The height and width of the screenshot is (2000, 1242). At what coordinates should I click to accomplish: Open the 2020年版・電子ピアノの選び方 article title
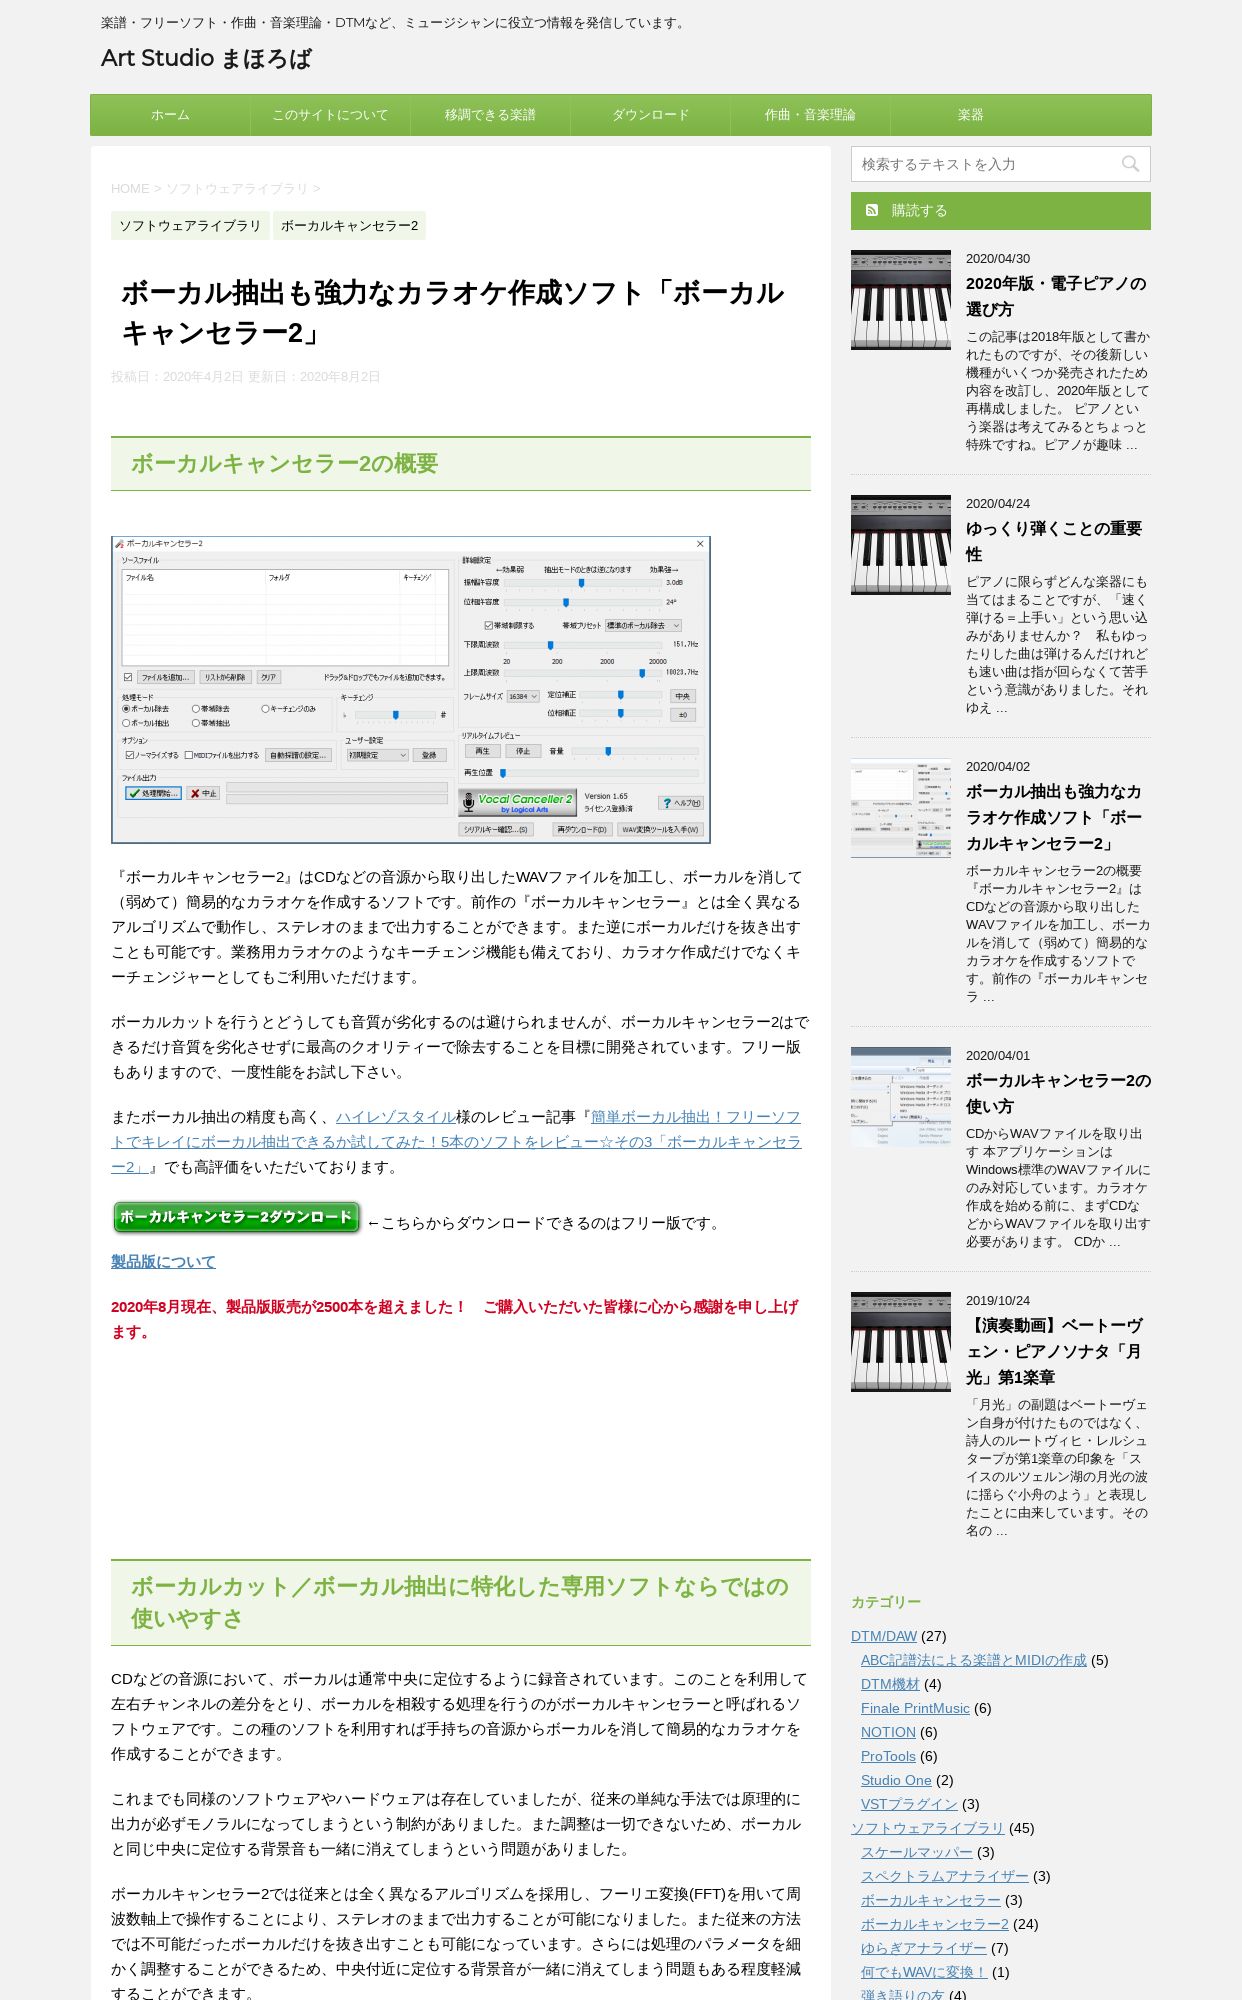(1056, 297)
